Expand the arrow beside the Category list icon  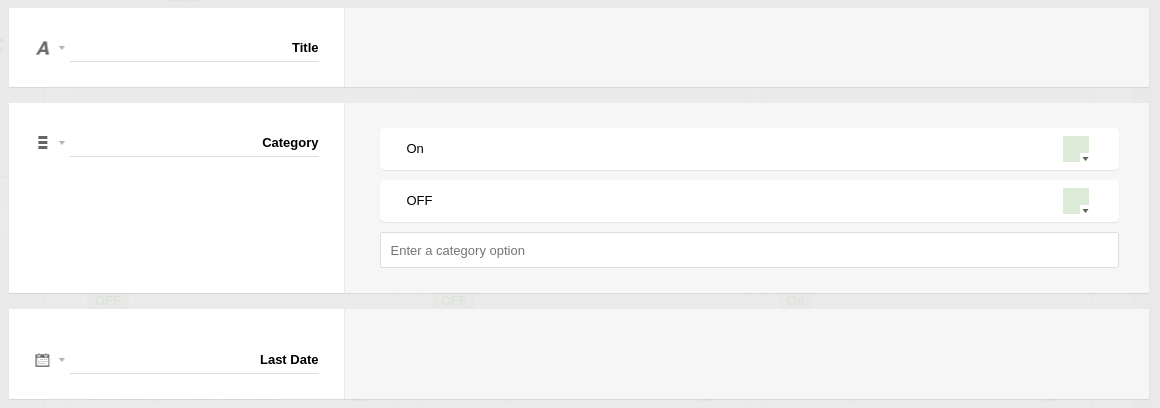[62, 143]
